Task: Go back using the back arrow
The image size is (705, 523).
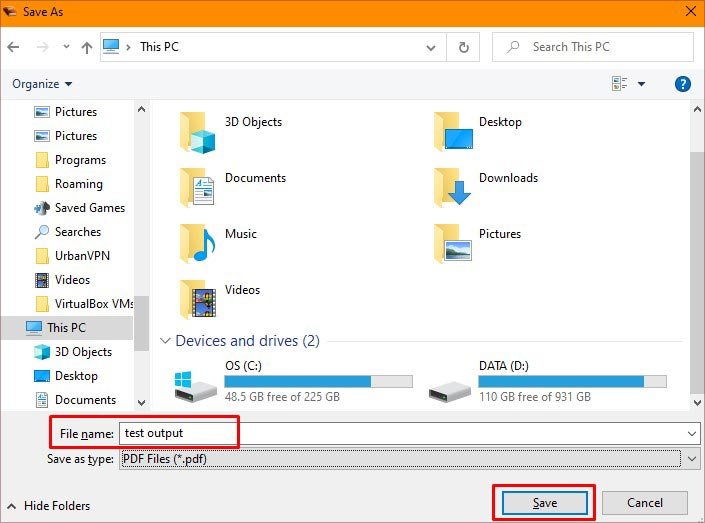Action: pyautogui.click(x=13, y=47)
